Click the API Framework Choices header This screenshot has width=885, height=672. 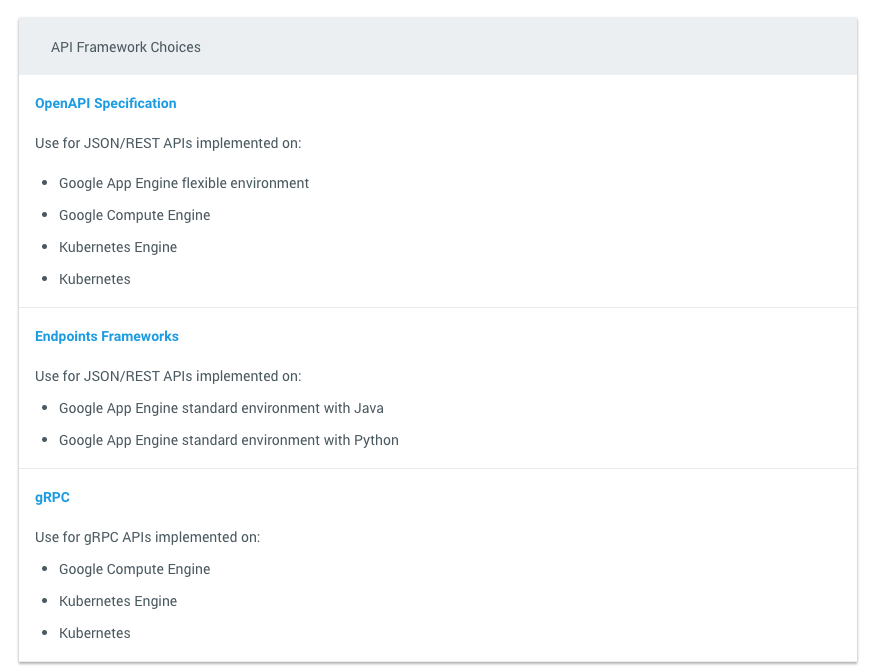coord(125,47)
